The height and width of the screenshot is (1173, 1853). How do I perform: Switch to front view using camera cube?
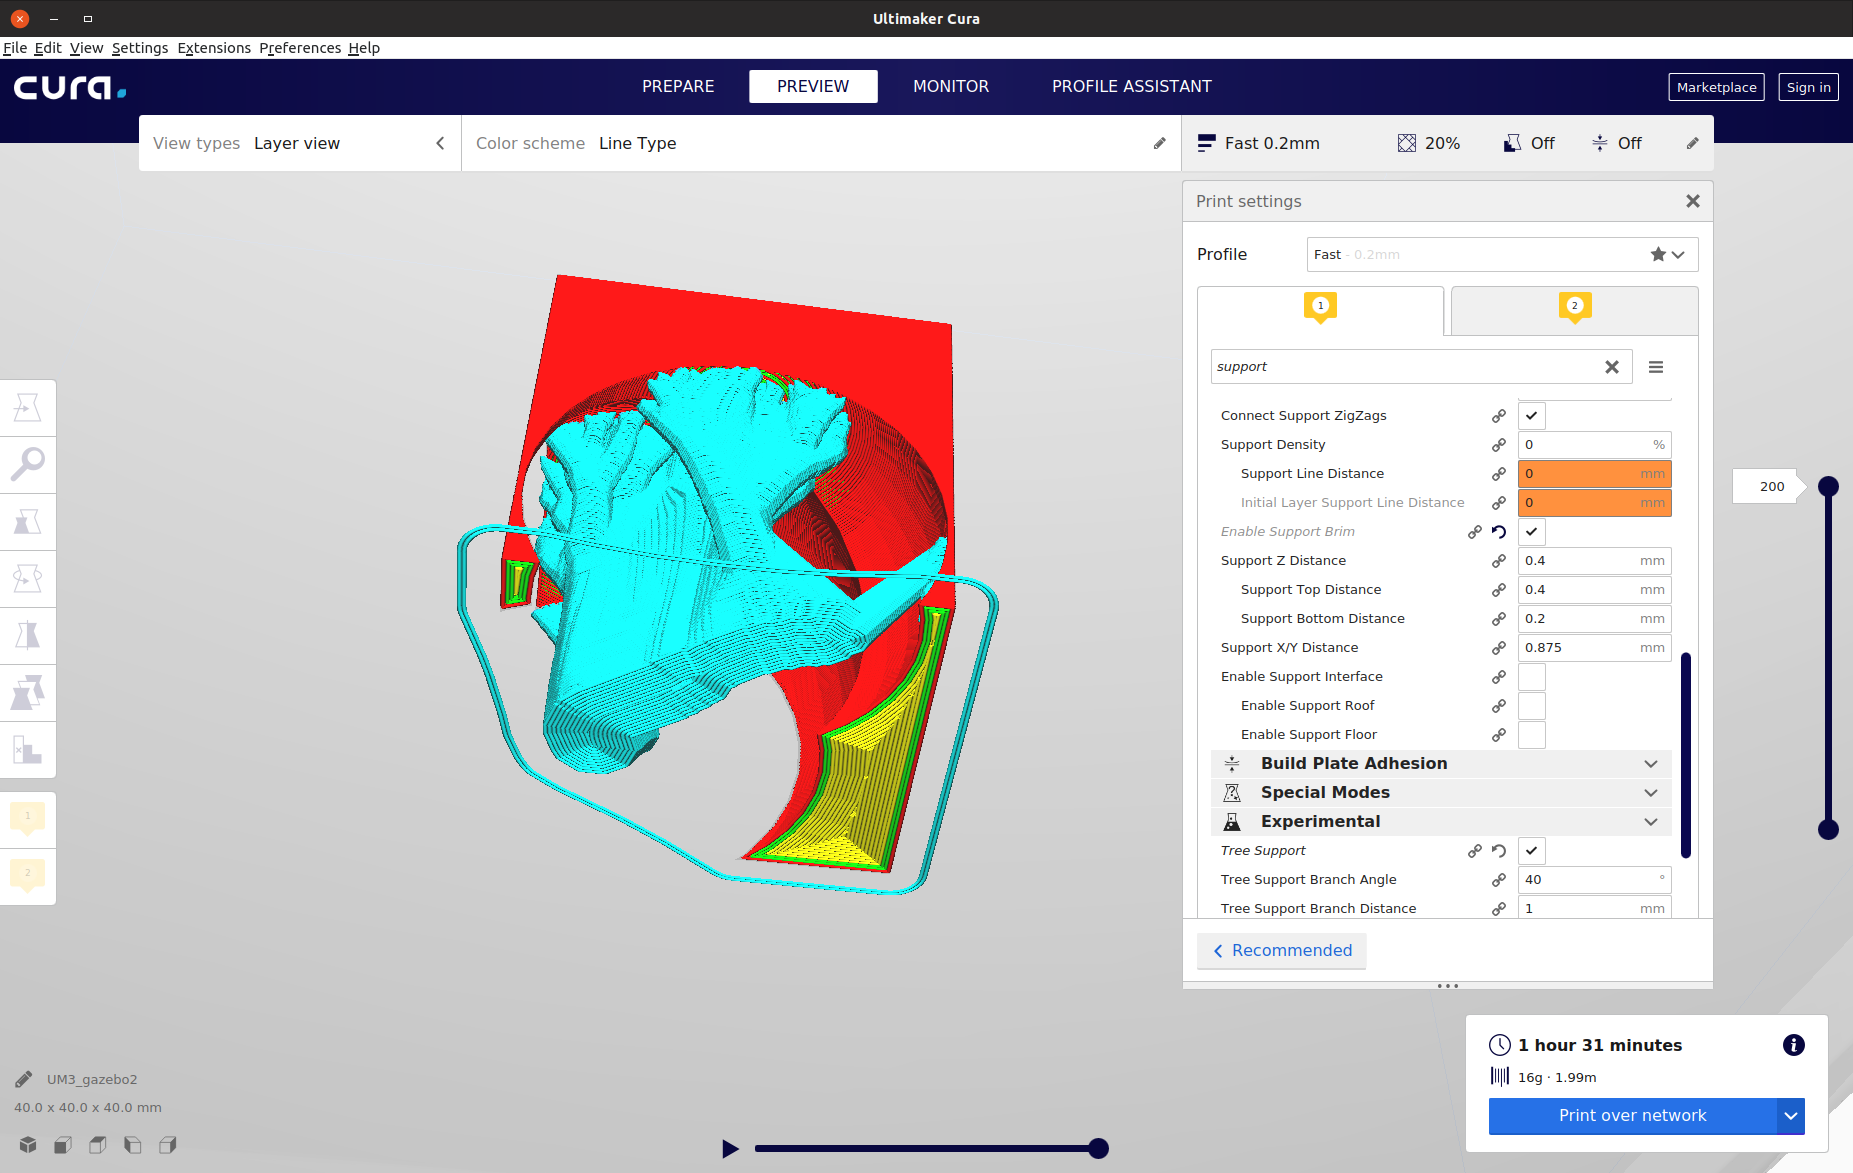tap(61, 1145)
